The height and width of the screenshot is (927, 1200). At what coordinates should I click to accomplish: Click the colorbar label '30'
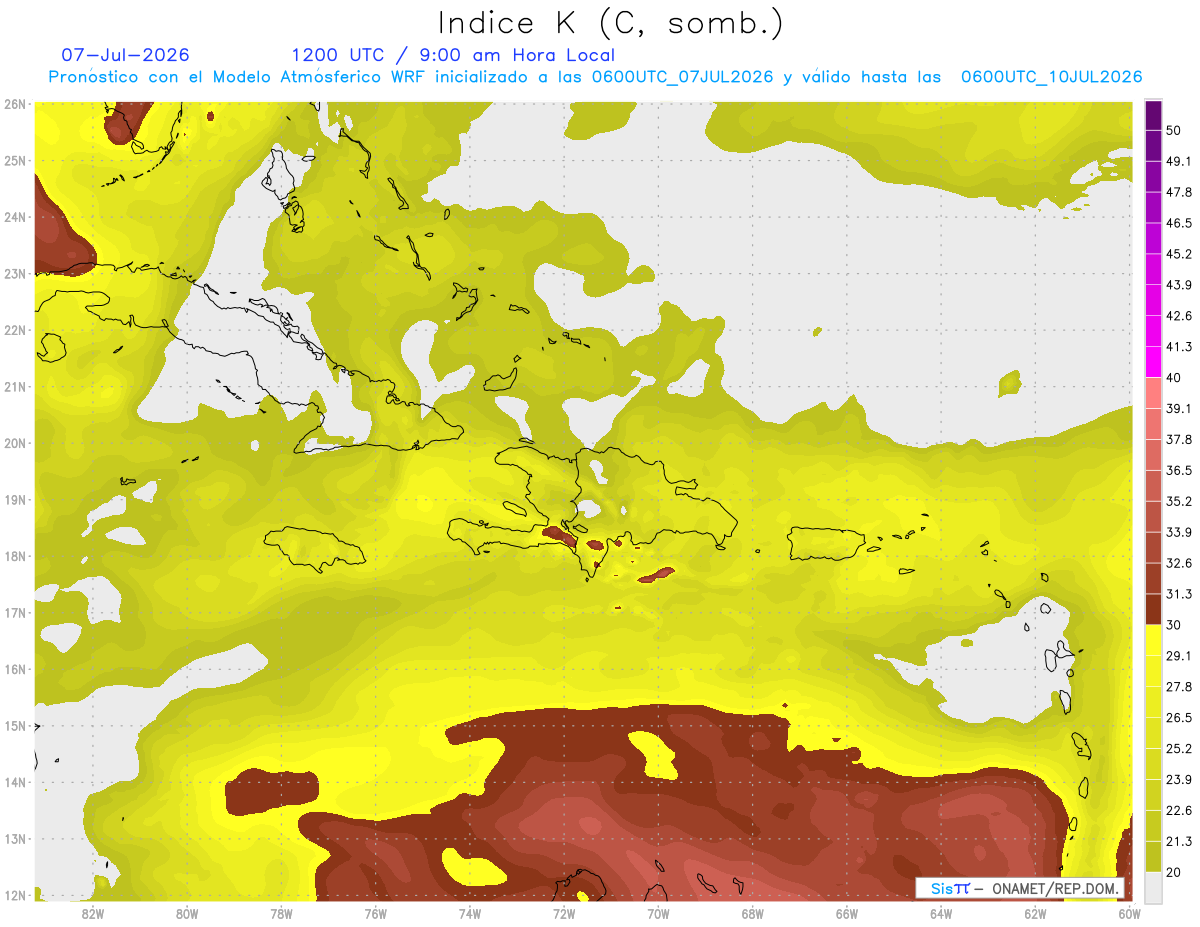point(1175,625)
